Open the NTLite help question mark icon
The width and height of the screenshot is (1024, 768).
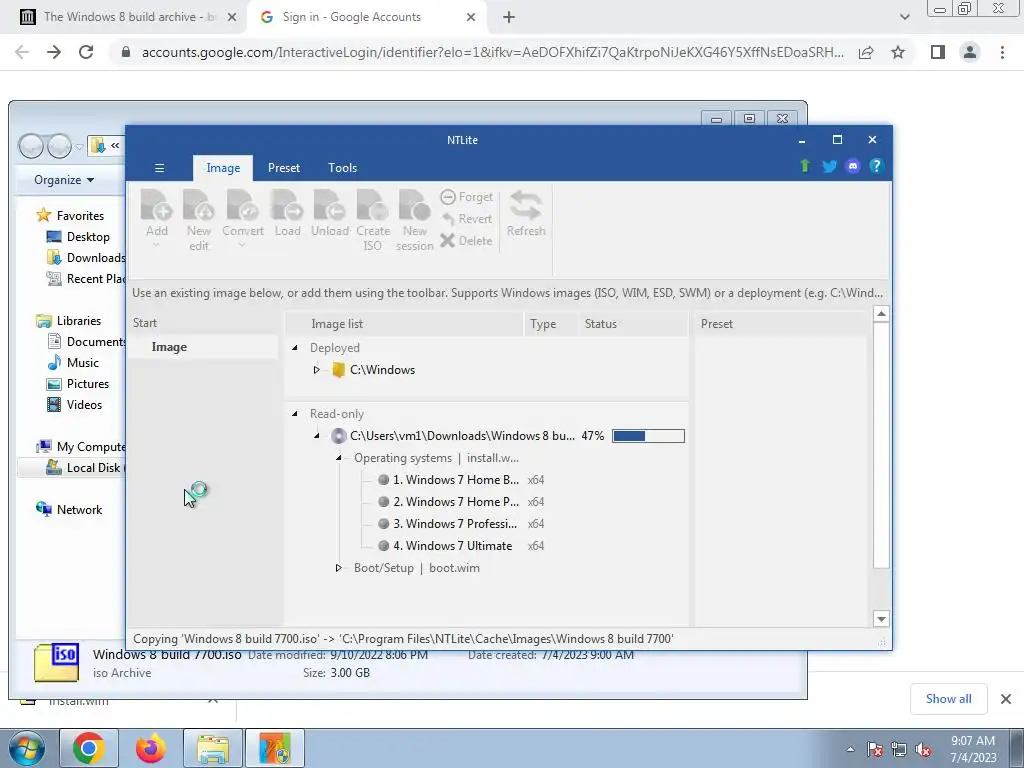pyautogui.click(x=876, y=166)
